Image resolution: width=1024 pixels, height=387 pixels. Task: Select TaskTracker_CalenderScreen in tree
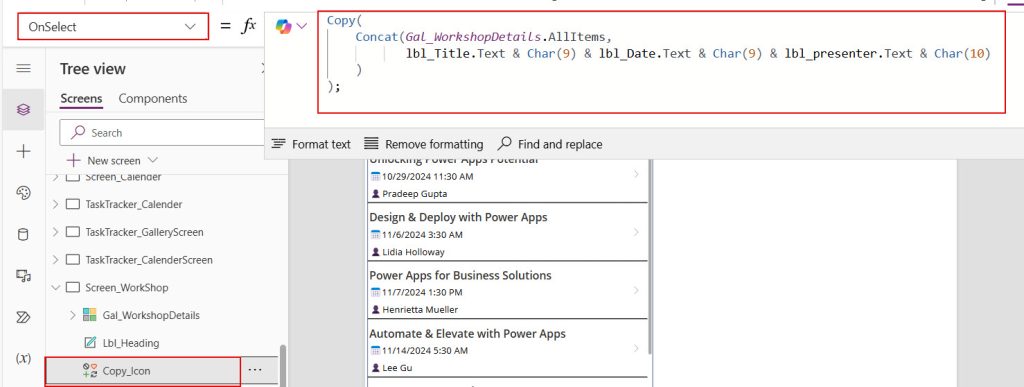pyautogui.click(x=149, y=260)
